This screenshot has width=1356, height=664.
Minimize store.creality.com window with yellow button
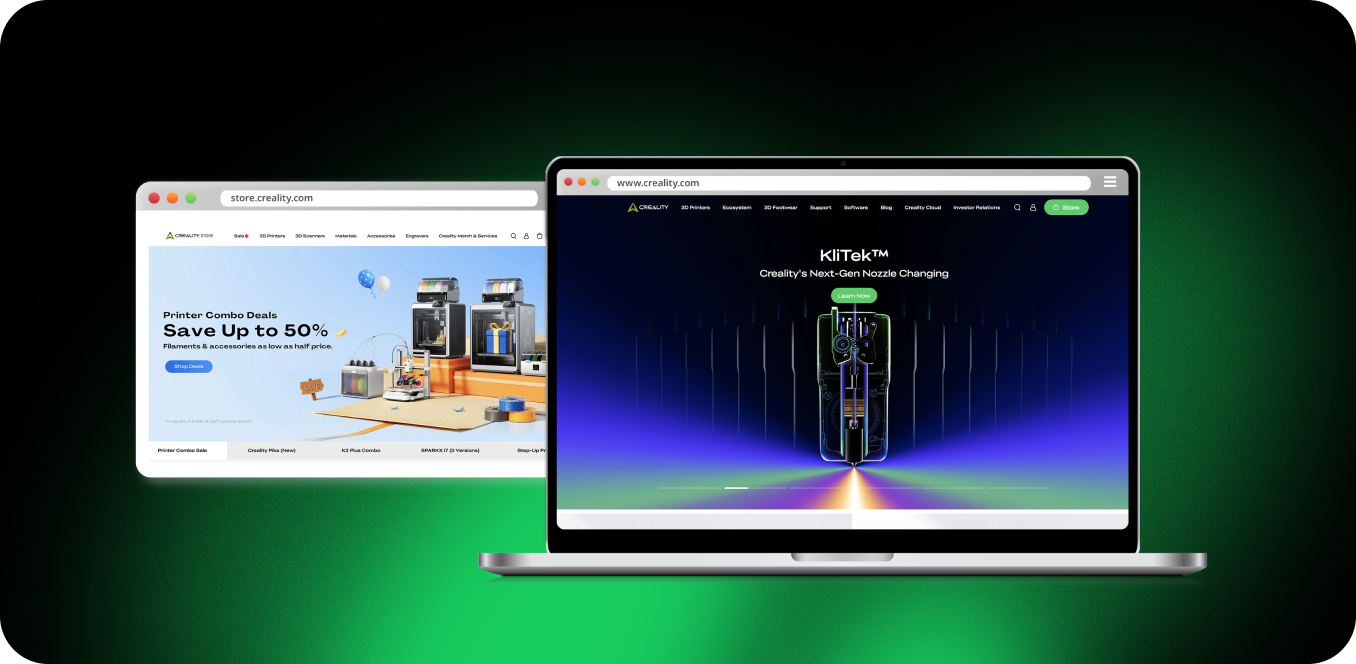click(x=172, y=198)
